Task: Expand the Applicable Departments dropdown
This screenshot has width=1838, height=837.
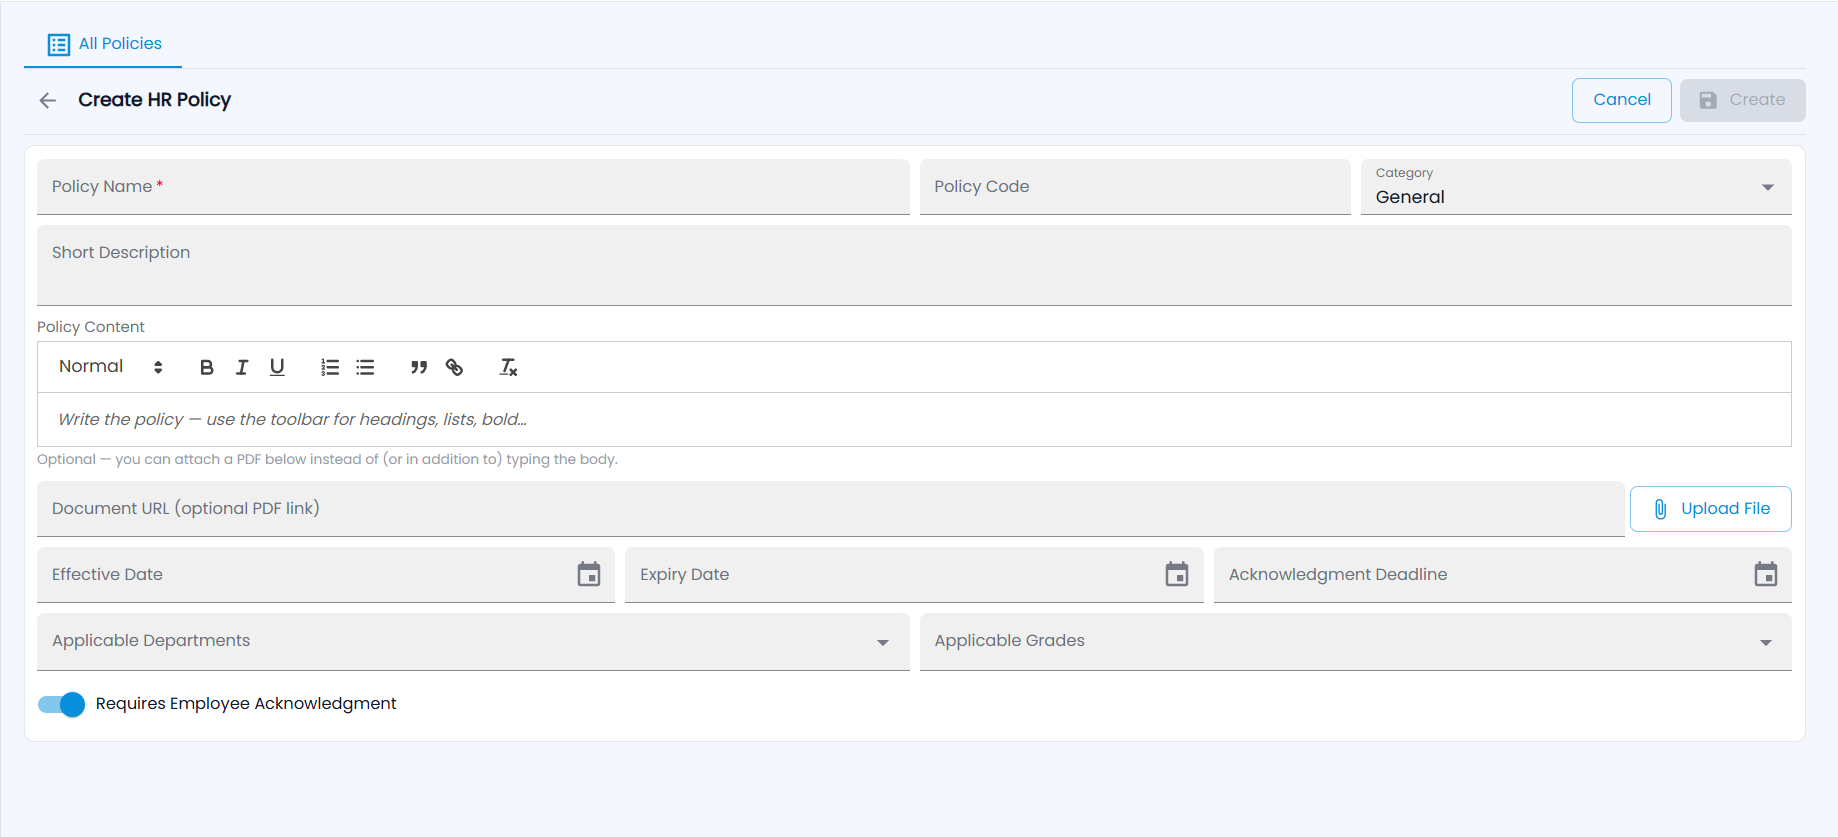Action: (x=473, y=641)
